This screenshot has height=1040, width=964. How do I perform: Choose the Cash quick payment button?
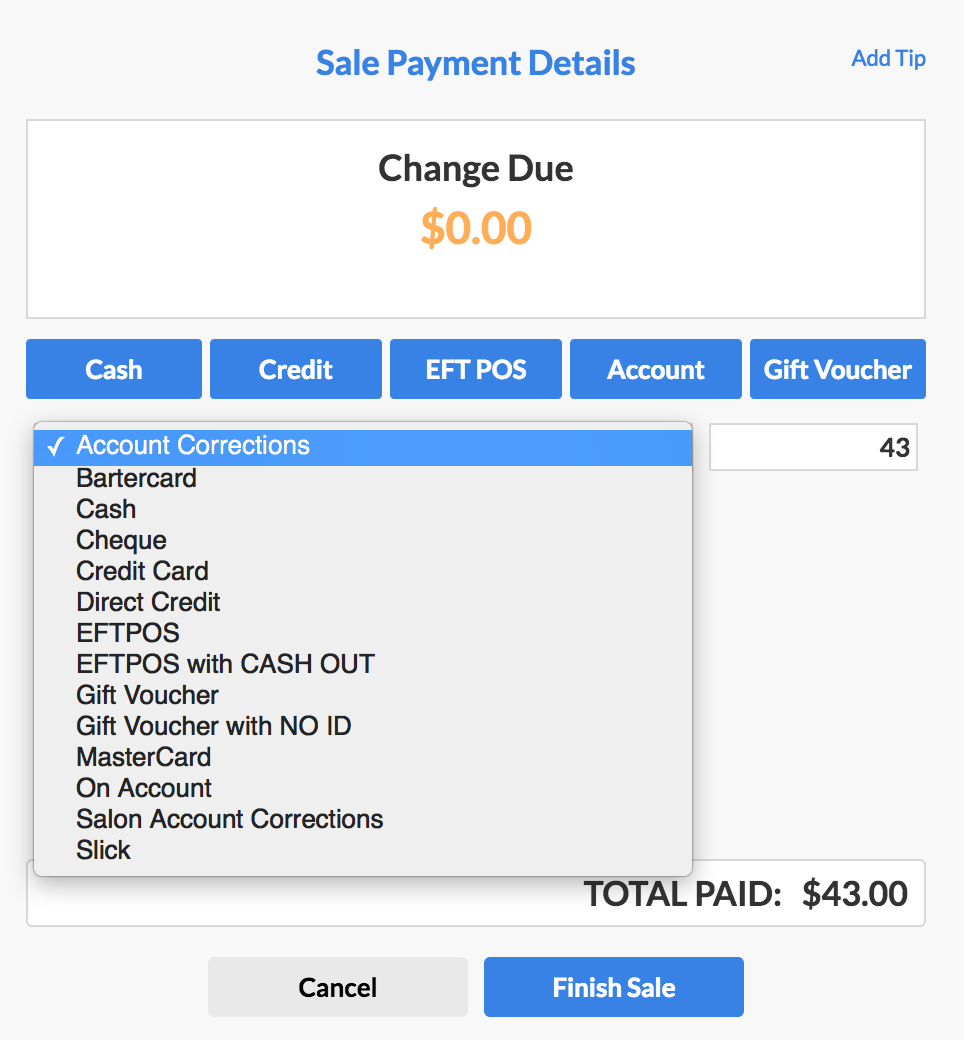tap(113, 369)
